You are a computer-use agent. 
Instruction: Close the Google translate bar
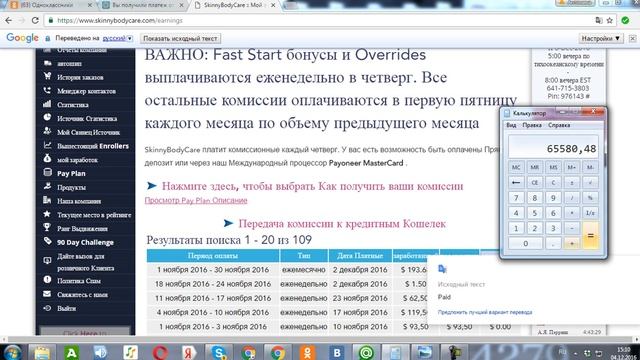pos(632,38)
